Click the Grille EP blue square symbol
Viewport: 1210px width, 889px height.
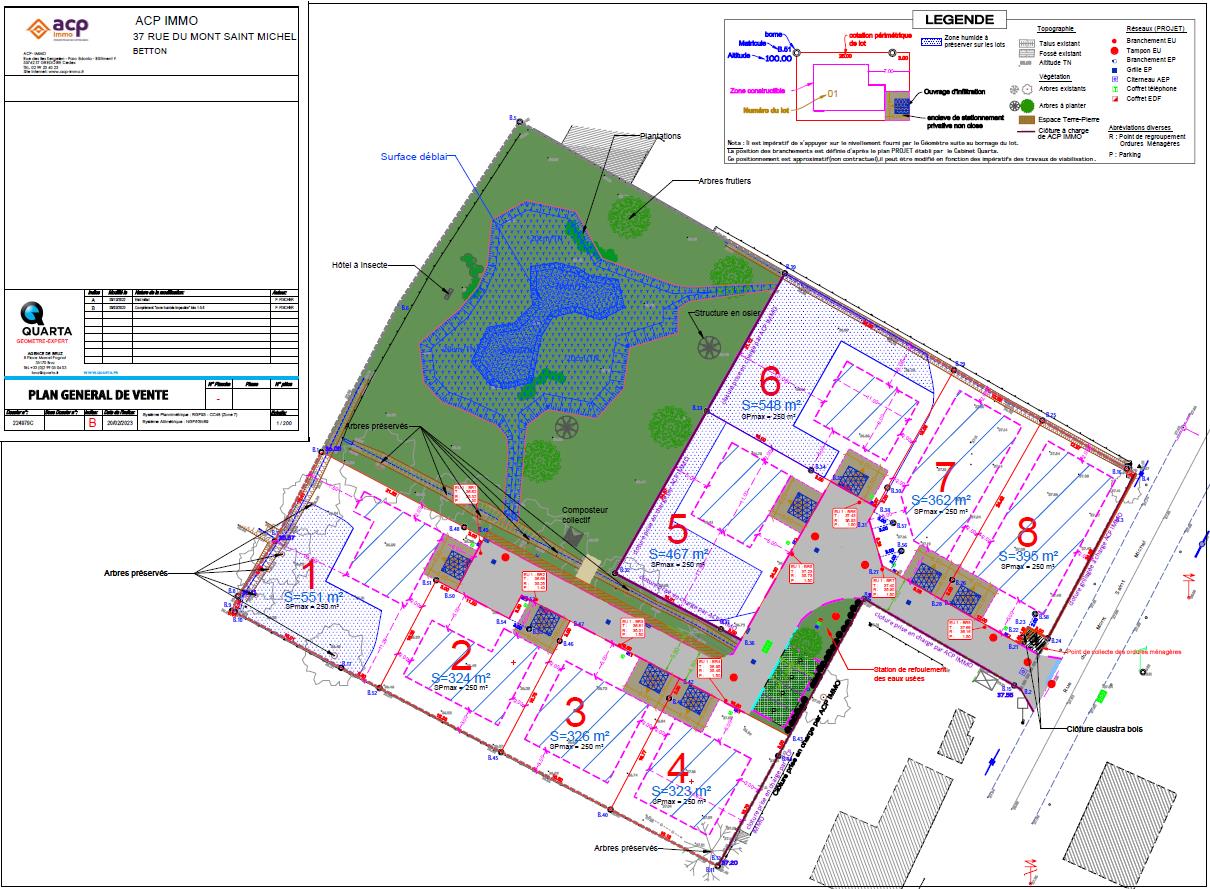1113,69
